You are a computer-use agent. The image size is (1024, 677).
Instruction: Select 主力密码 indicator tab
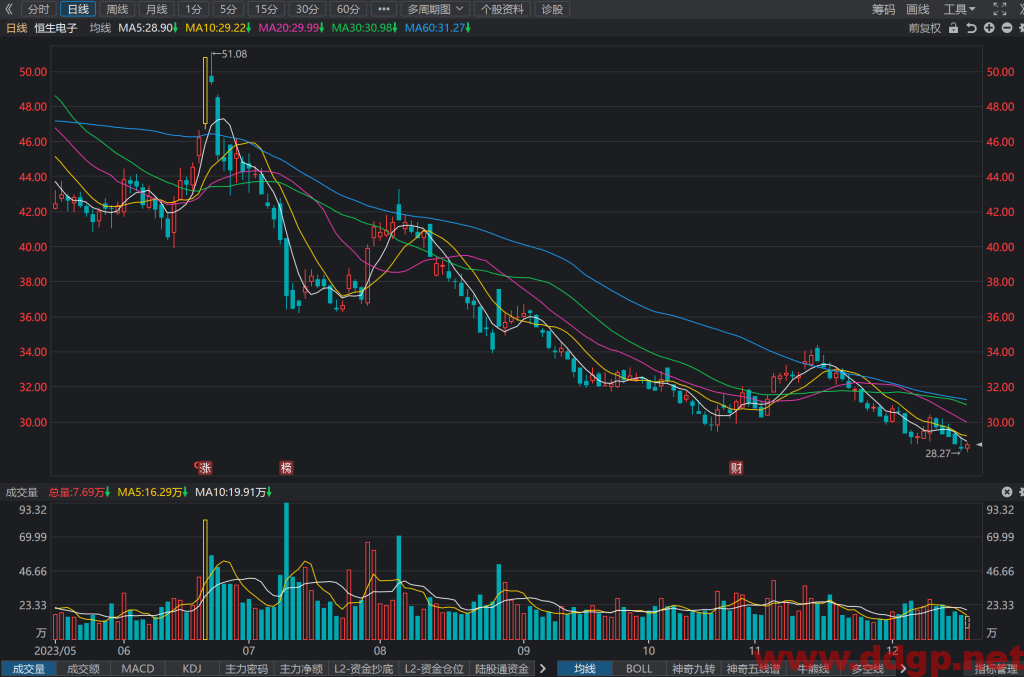[x=246, y=669]
